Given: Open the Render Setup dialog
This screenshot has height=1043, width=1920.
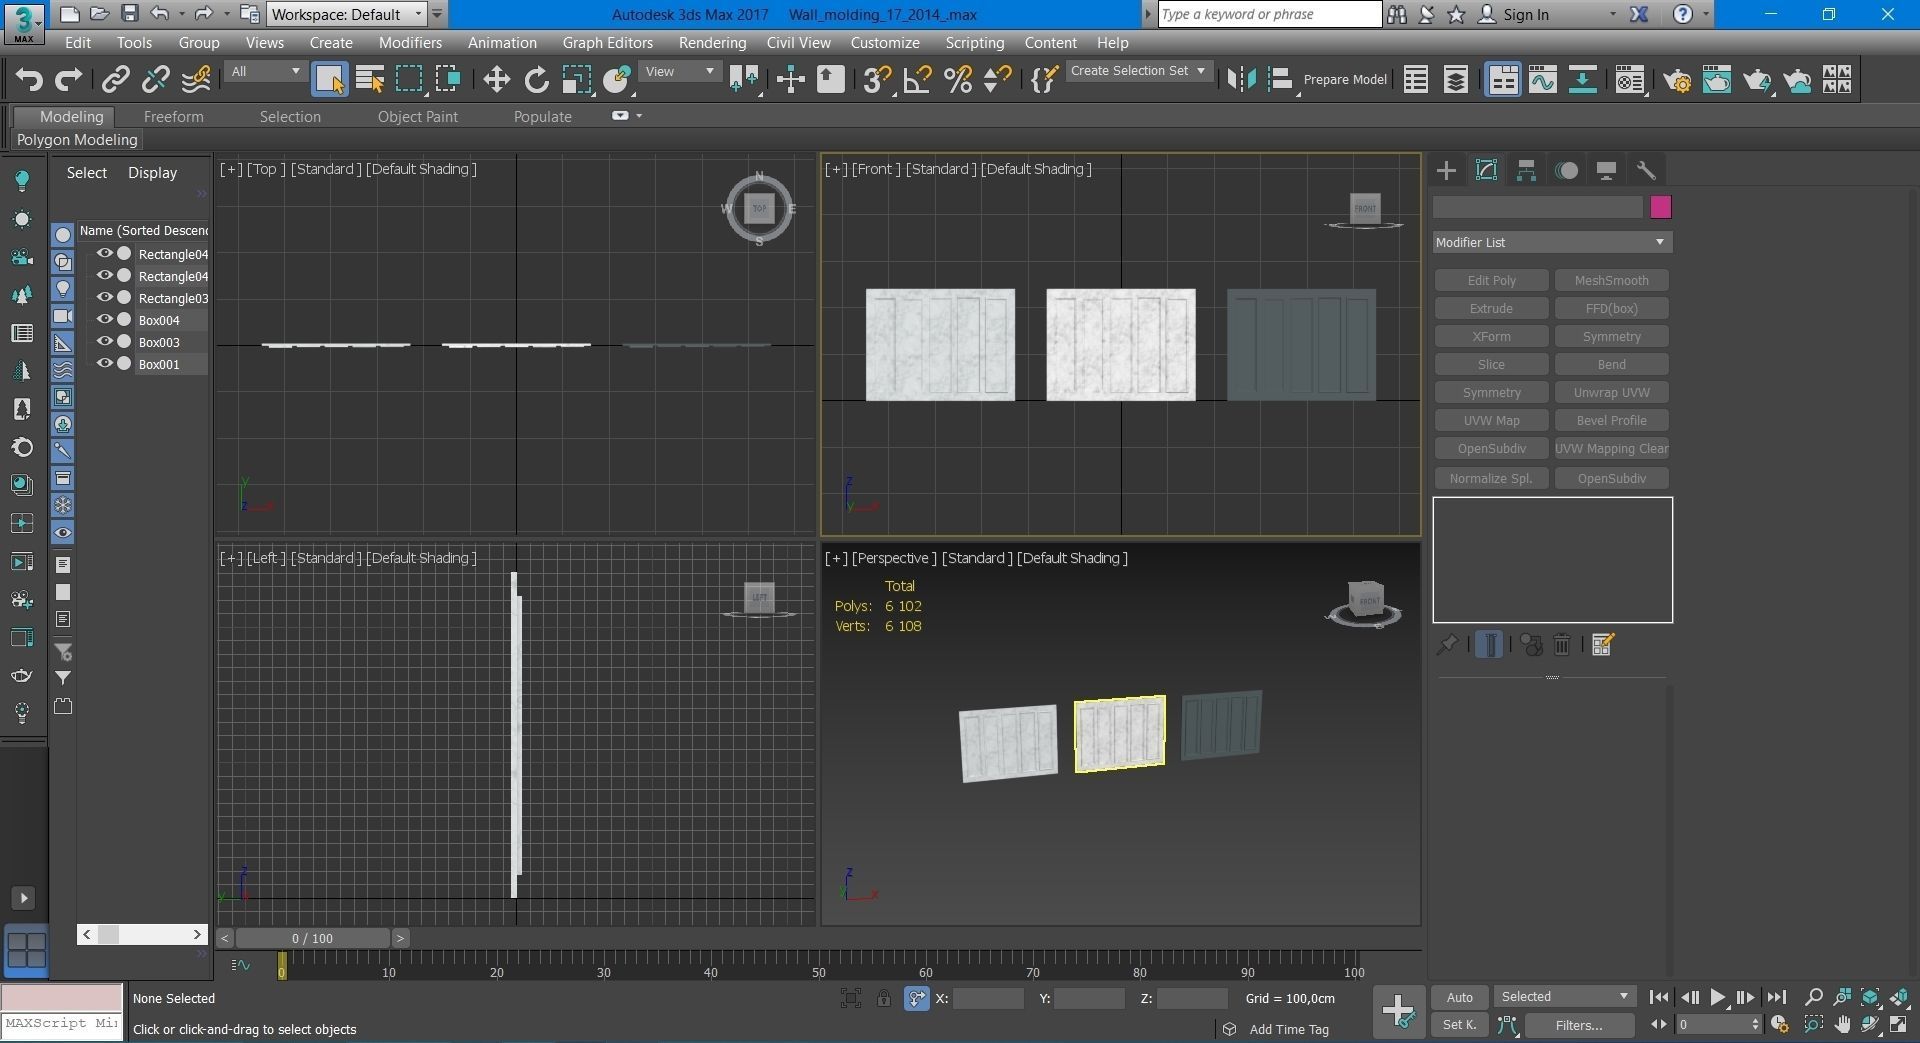Looking at the screenshot, I should [x=1677, y=79].
